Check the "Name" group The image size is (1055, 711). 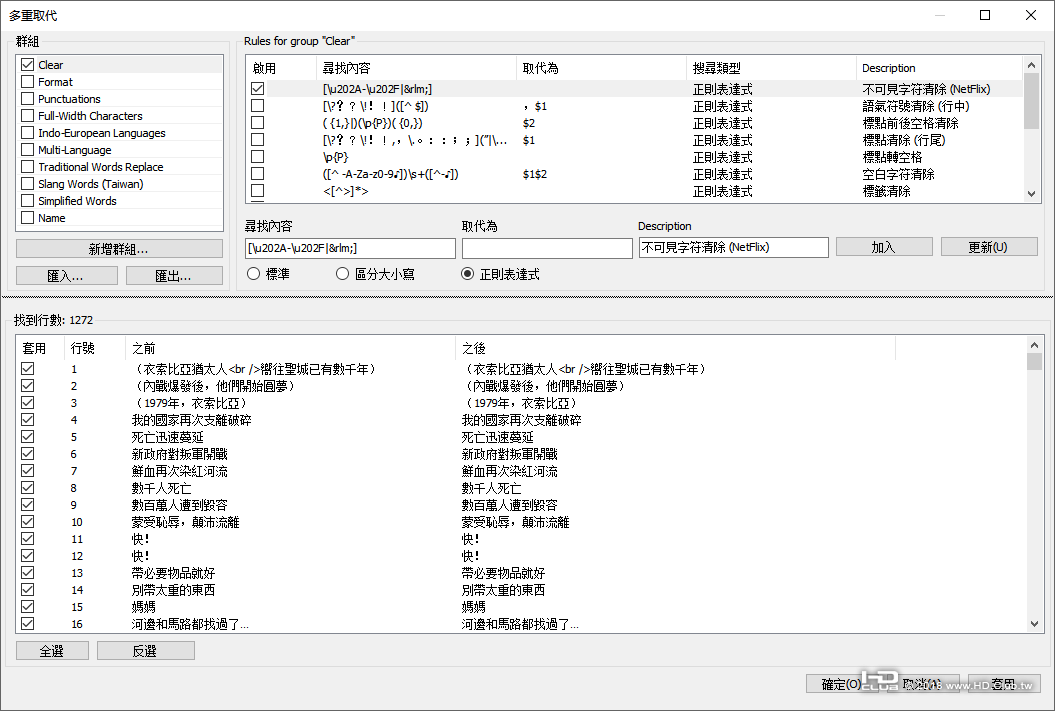click(x=28, y=217)
